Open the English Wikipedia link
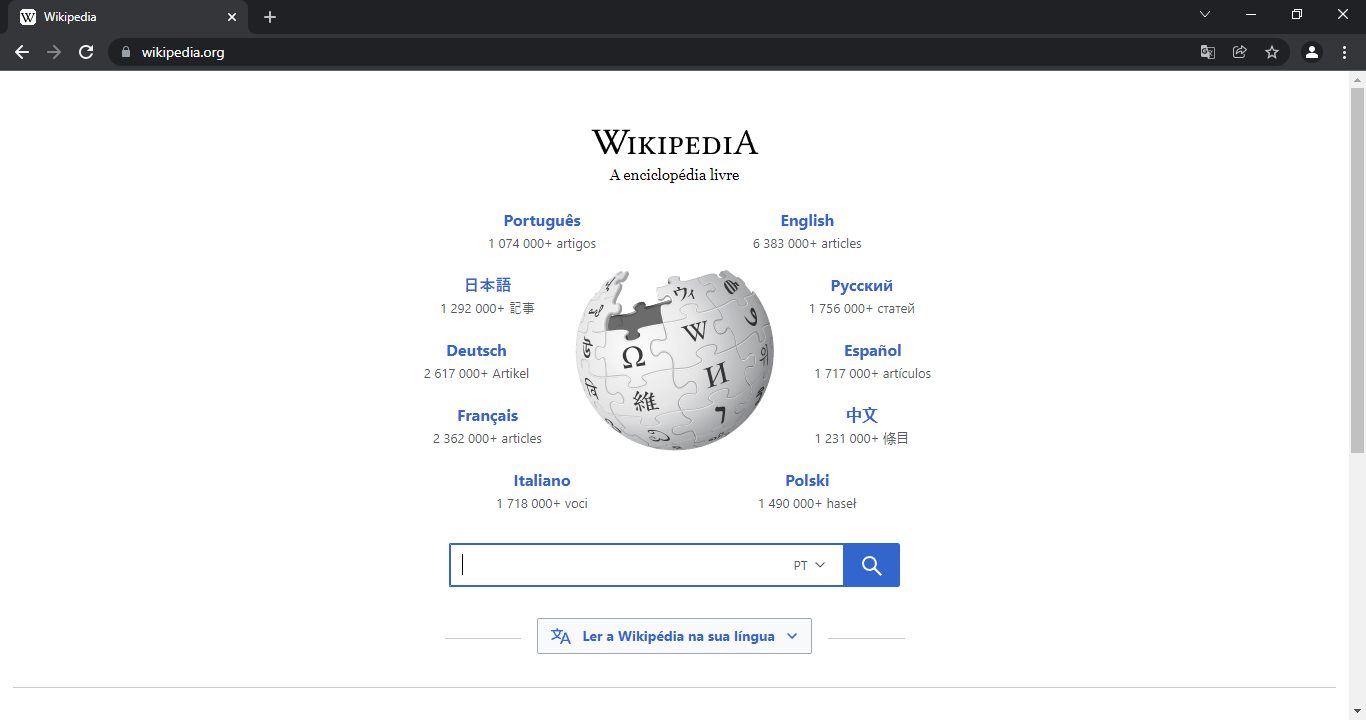The height and width of the screenshot is (720, 1366). (x=807, y=221)
